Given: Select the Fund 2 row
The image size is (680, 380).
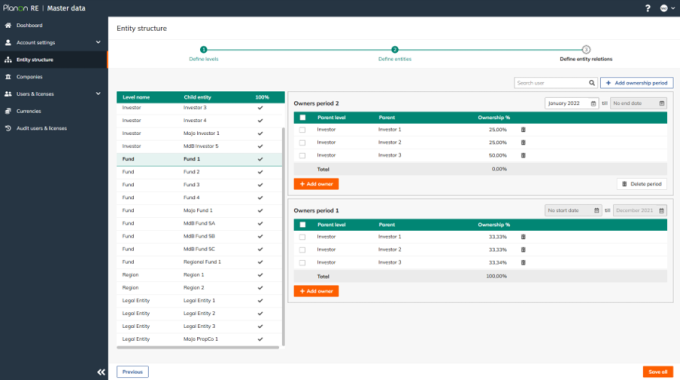Looking at the screenshot, I should [199, 172].
